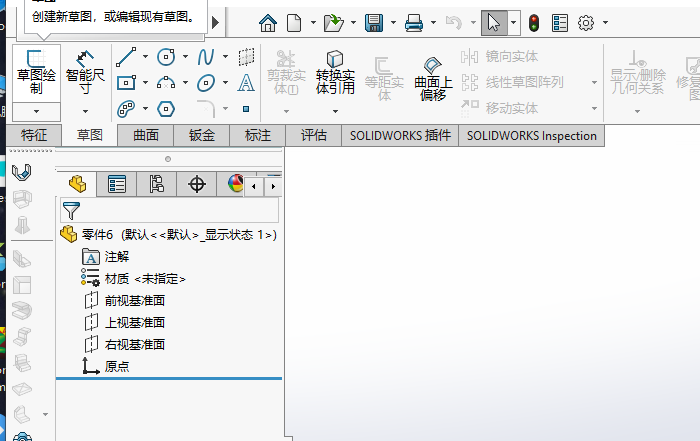Open the Save dropdown arrow
This screenshot has width=700, height=441.
click(x=393, y=22)
